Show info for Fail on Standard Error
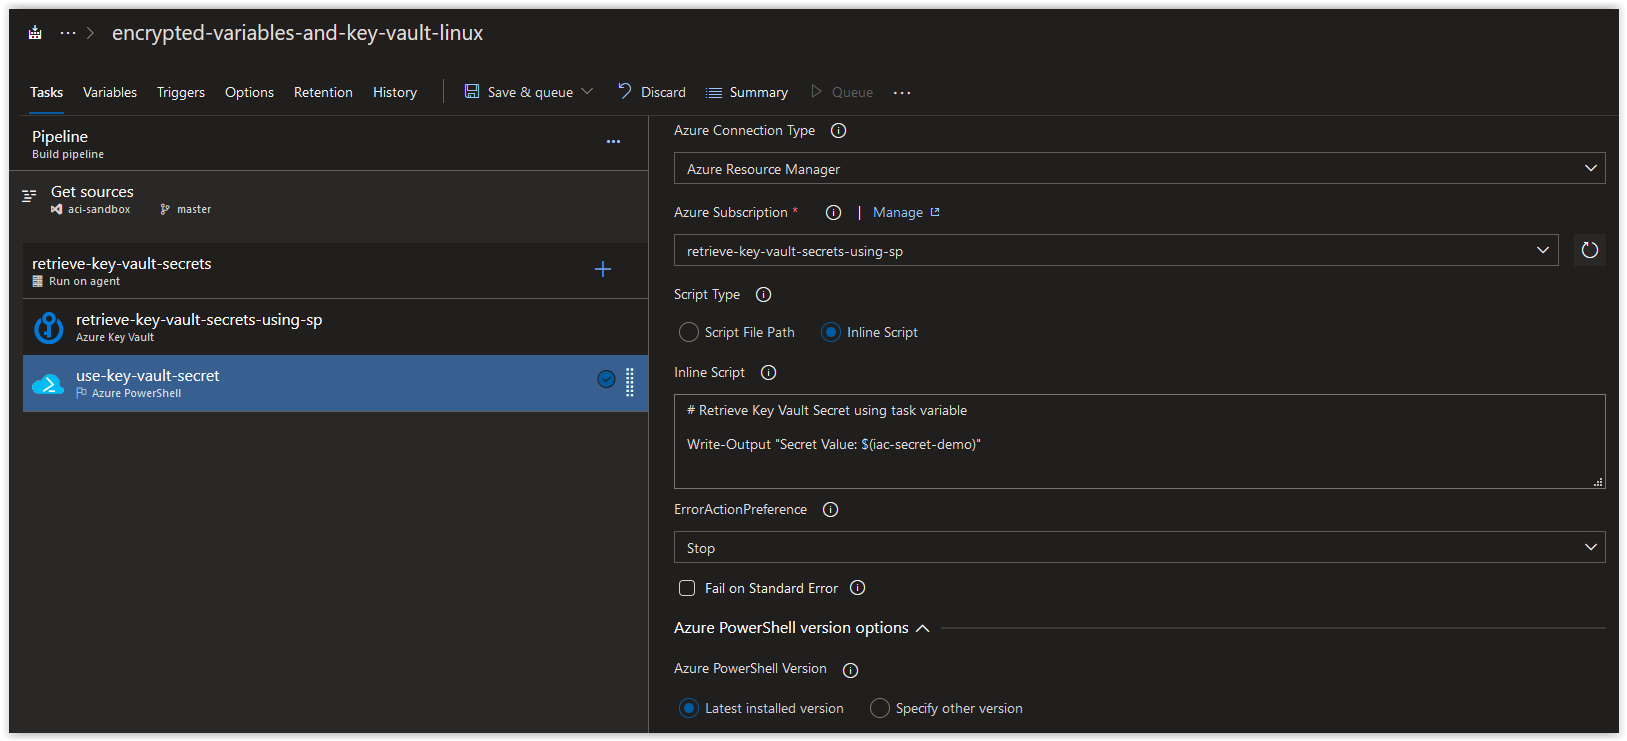 857,588
